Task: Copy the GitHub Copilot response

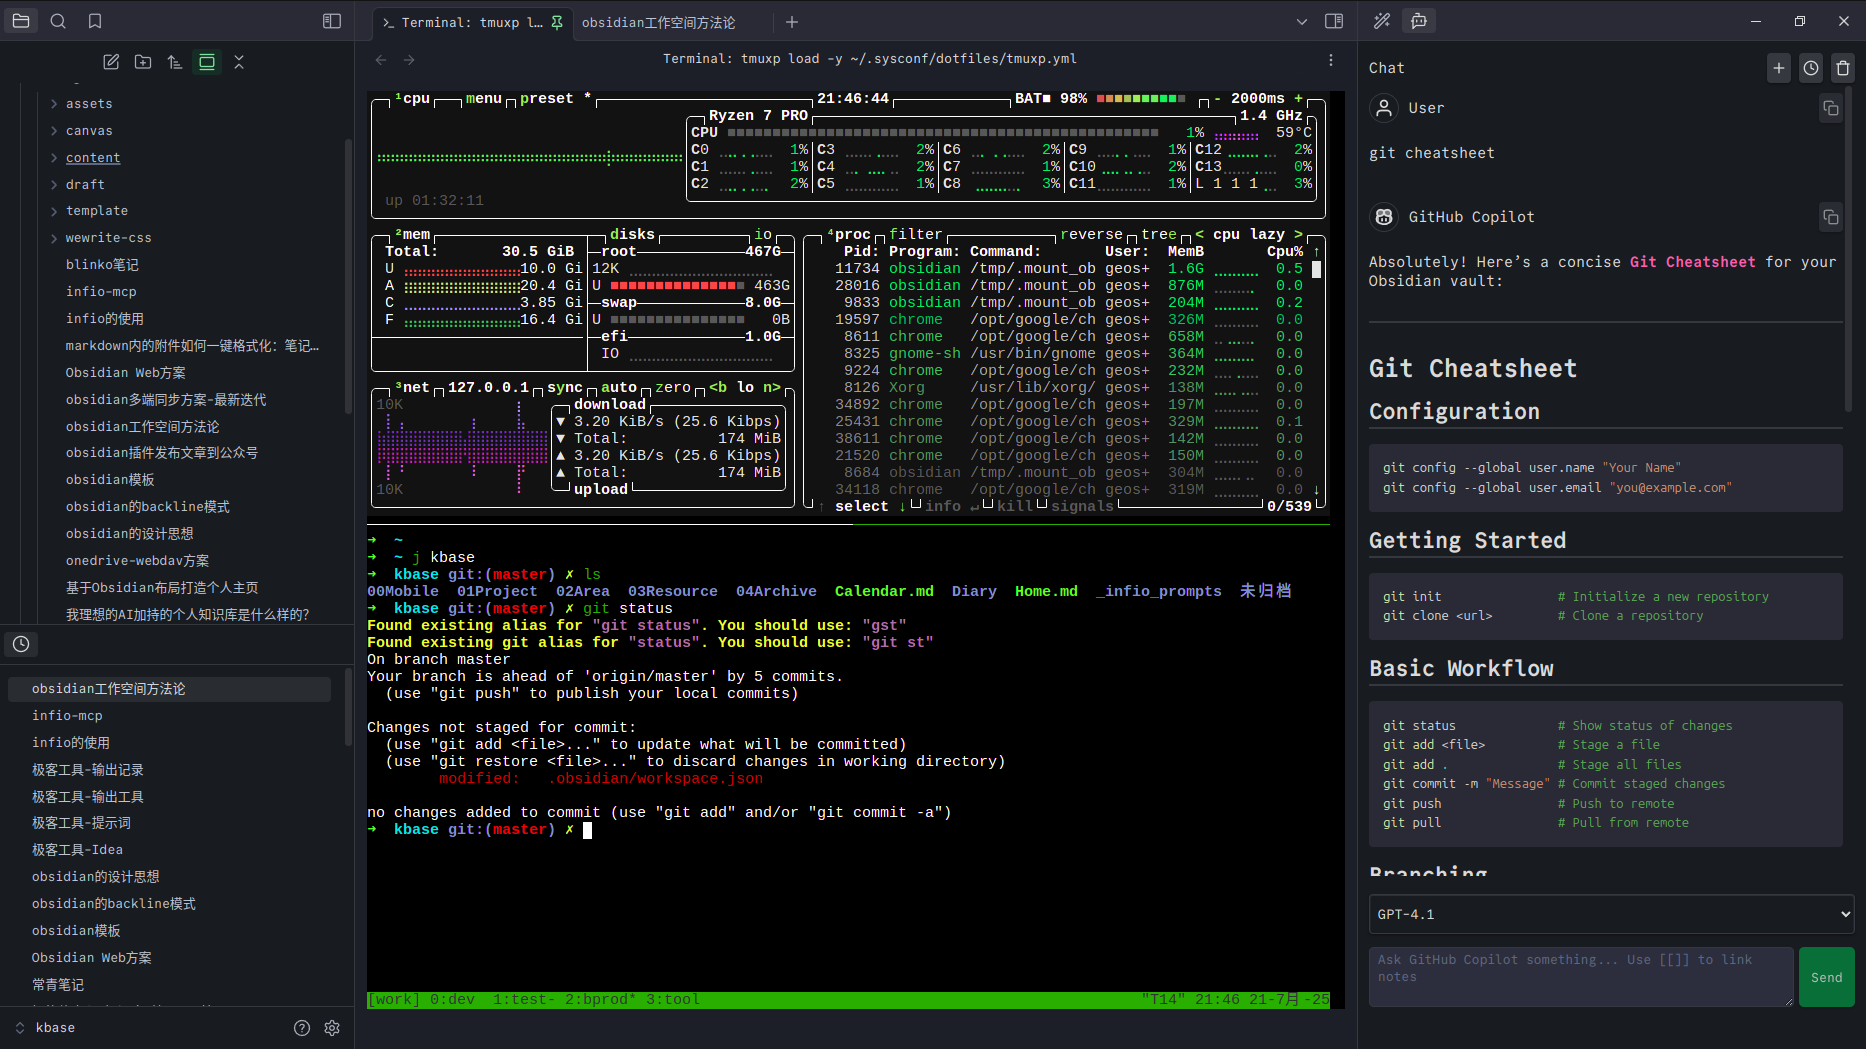Action: pos(1830,217)
